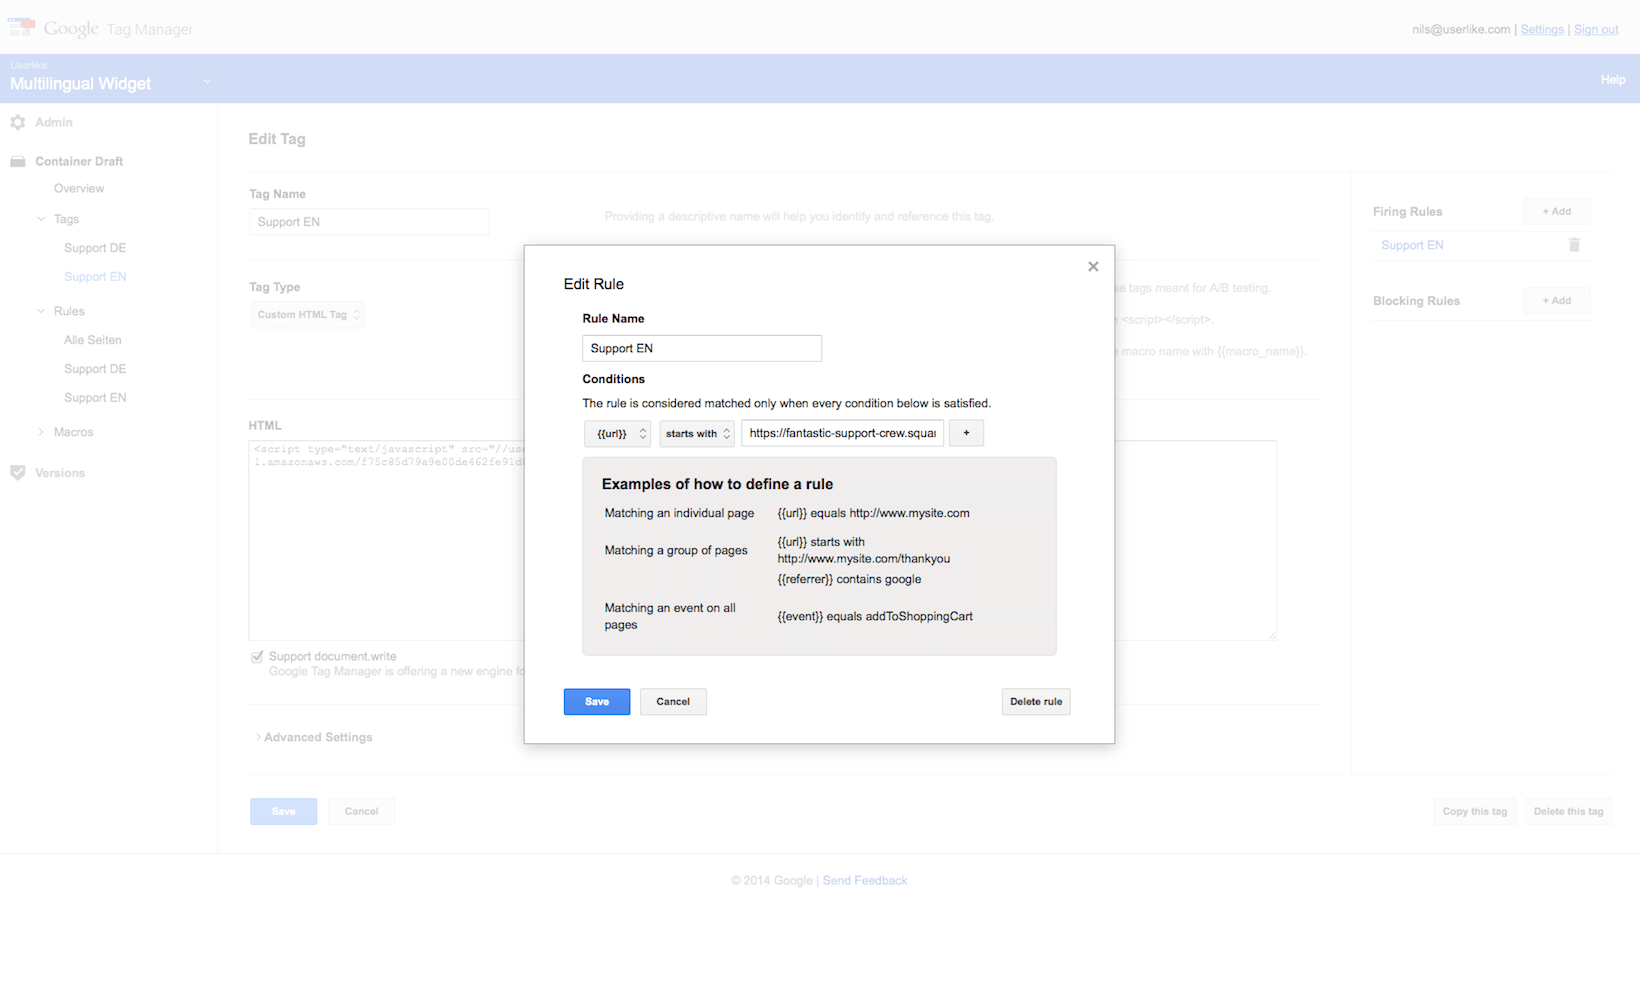Click Copy this tag button
Viewport: 1640px width, 986px height.
point(1475,812)
